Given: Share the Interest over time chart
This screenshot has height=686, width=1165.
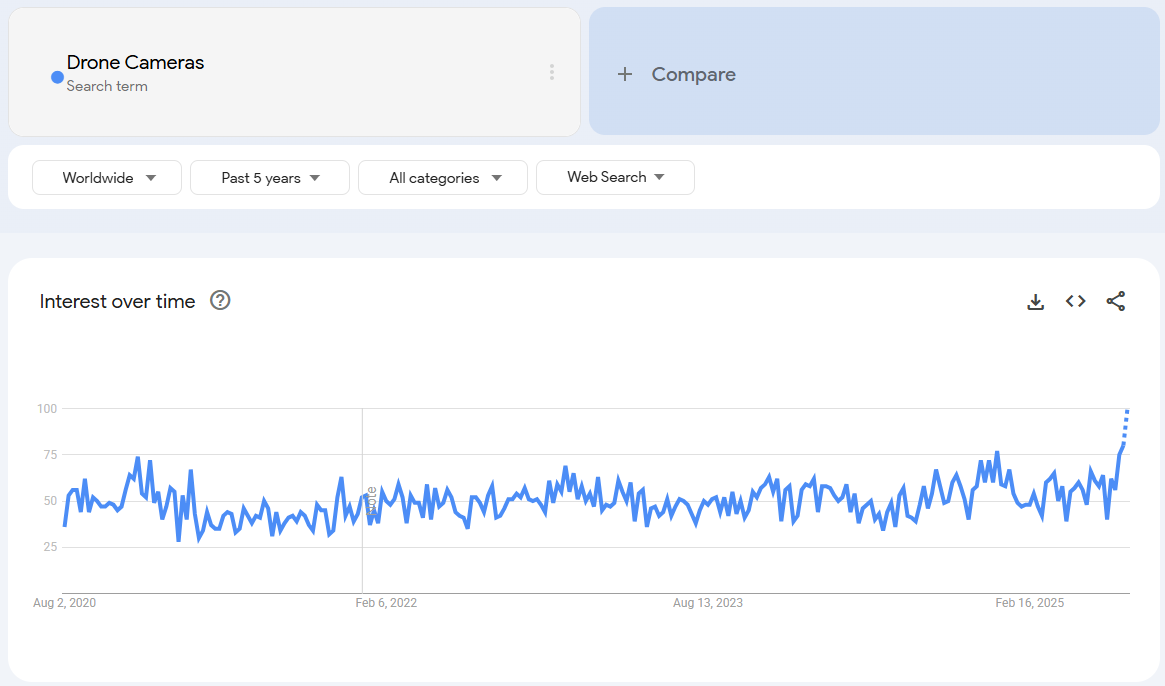Looking at the screenshot, I should 1115,301.
